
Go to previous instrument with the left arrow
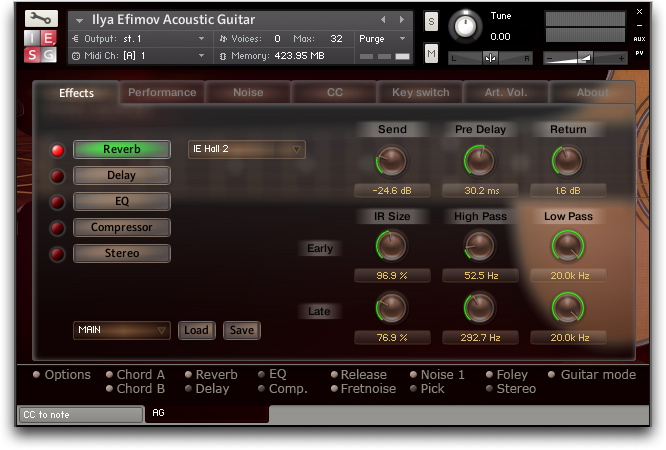(383, 20)
